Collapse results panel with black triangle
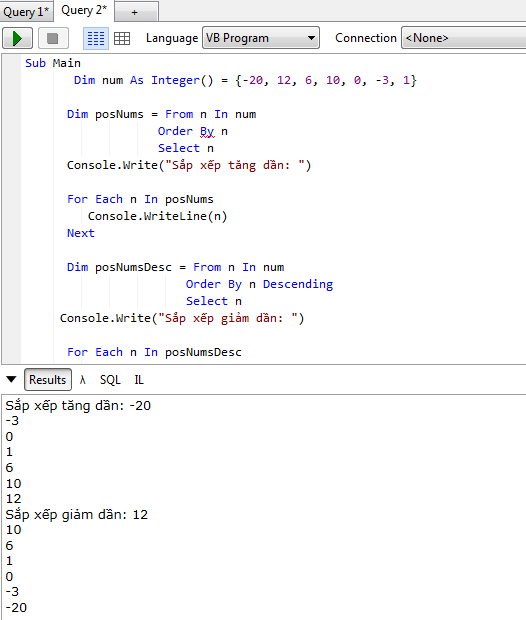Image resolution: width=526 pixels, height=620 pixels. pos(11,380)
